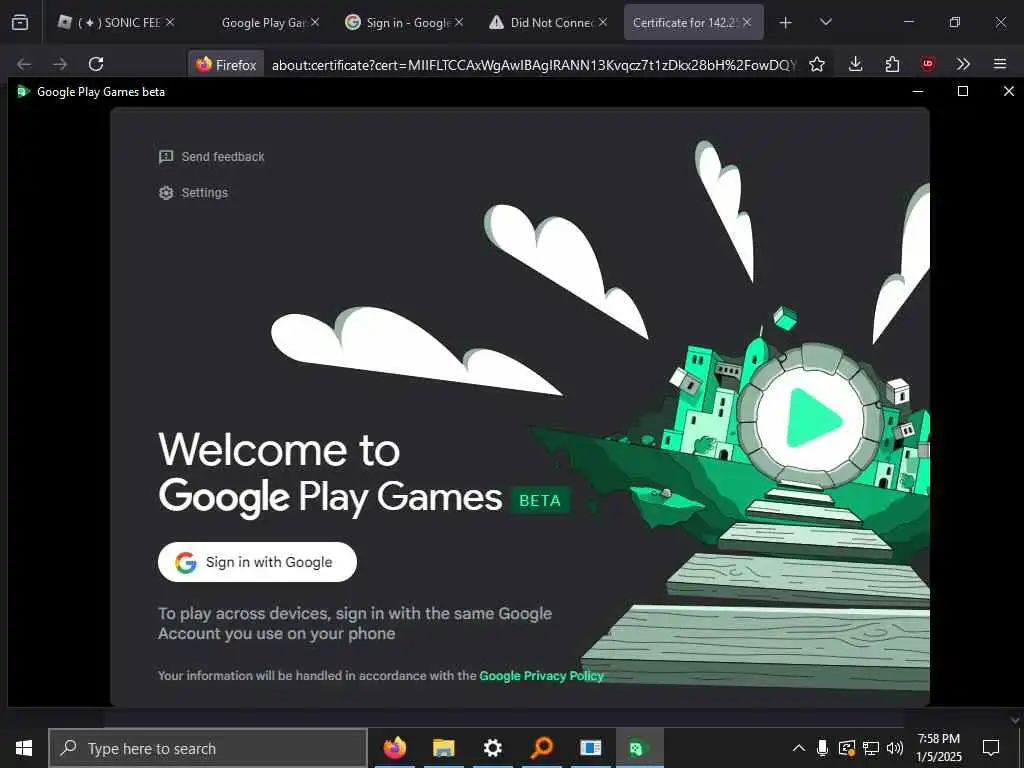Image resolution: width=1024 pixels, height=768 pixels.
Task: Click the Send feedback speech-bubble icon
Action: 166,157
